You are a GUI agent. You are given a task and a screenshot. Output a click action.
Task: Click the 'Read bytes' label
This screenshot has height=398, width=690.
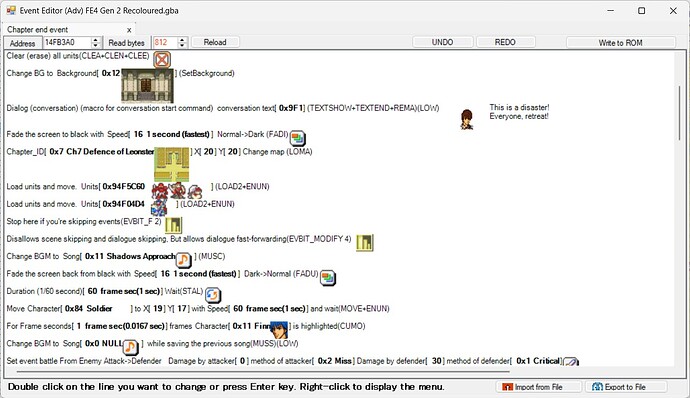(x=126, y=43)
